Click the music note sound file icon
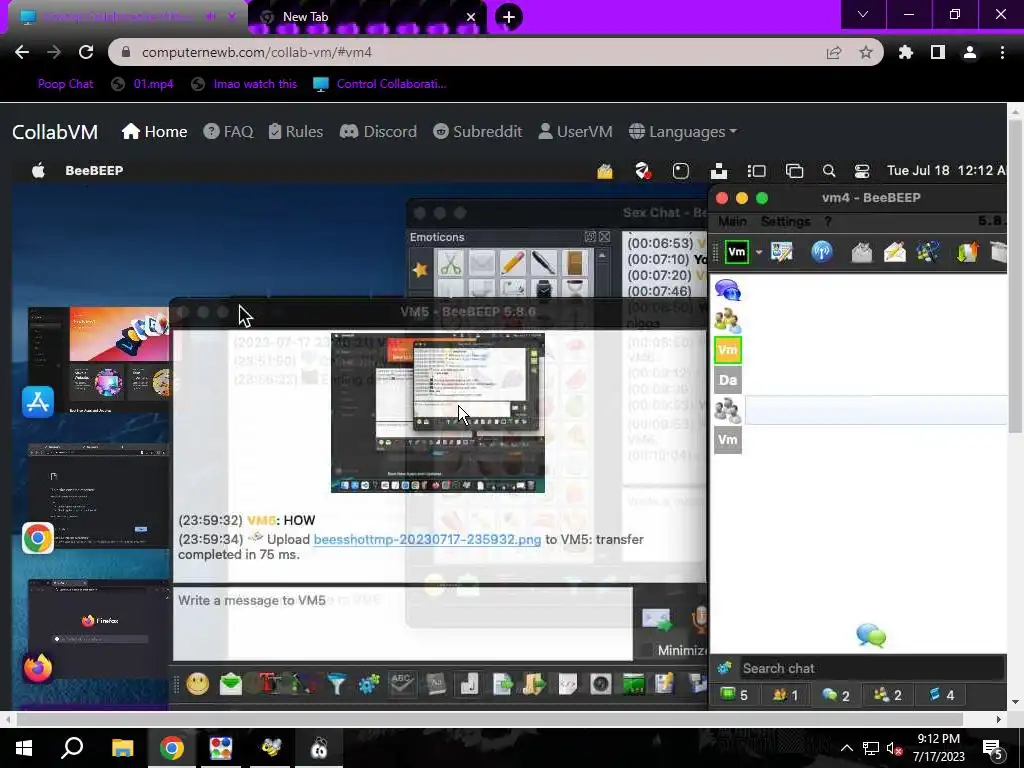Screen dimensions: 1024x768 click(469, 684)
